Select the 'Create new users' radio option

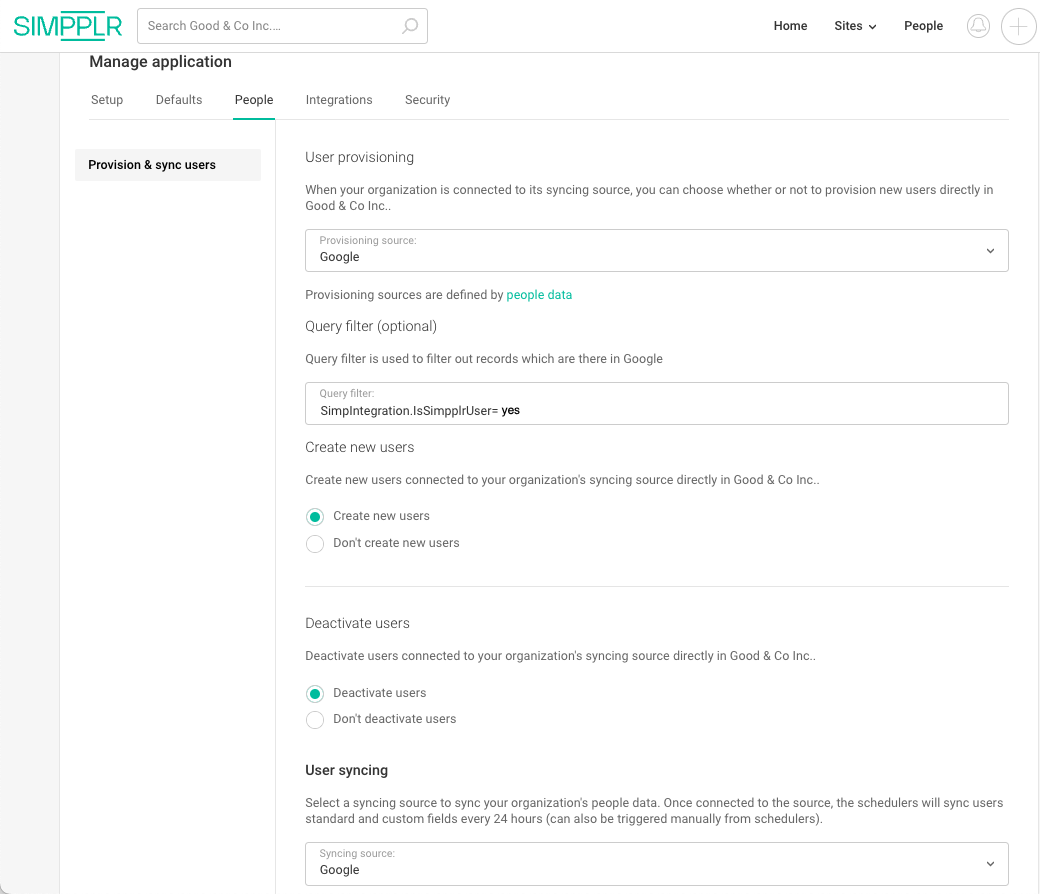[x=315, y=517]
